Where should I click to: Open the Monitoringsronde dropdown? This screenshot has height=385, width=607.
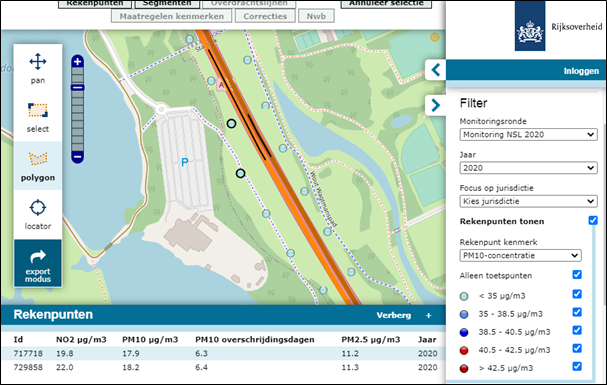(528, 135)
